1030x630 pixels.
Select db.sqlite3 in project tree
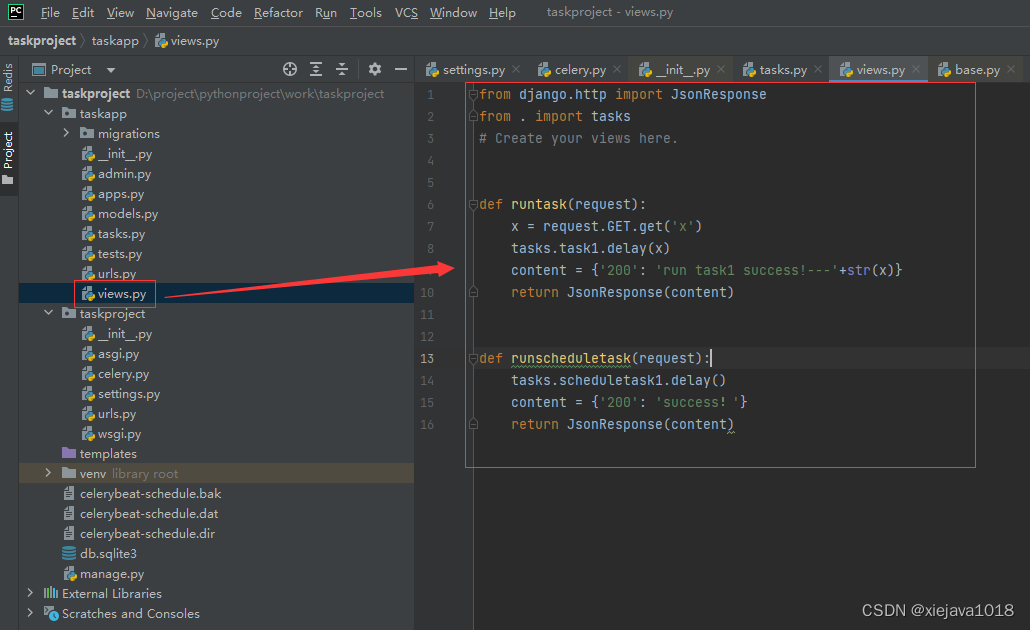[x=108, y=553]
